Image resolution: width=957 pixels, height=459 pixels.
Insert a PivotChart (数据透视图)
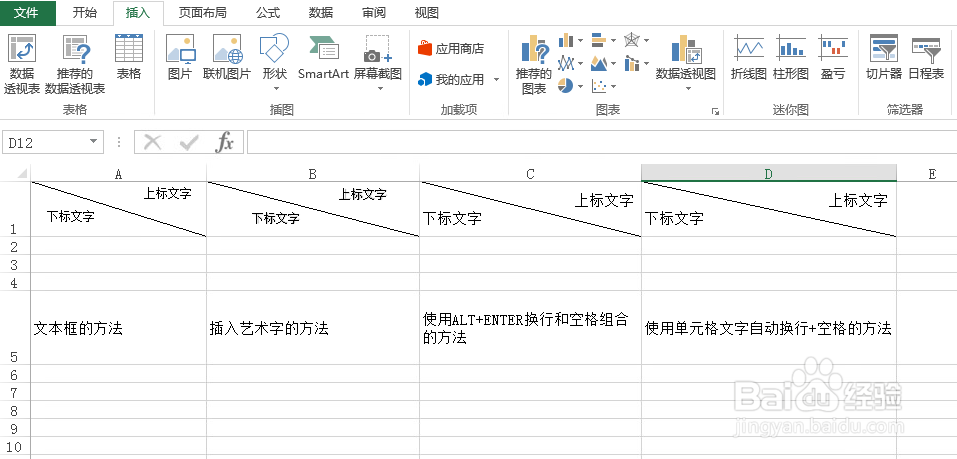point(686,62)
